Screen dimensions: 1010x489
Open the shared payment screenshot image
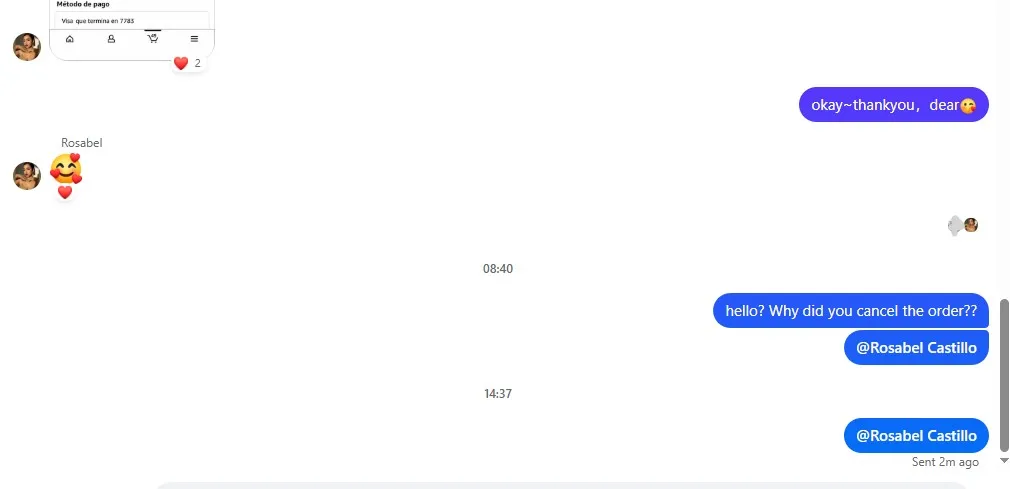pyautogui.click(x=132, y=30)
